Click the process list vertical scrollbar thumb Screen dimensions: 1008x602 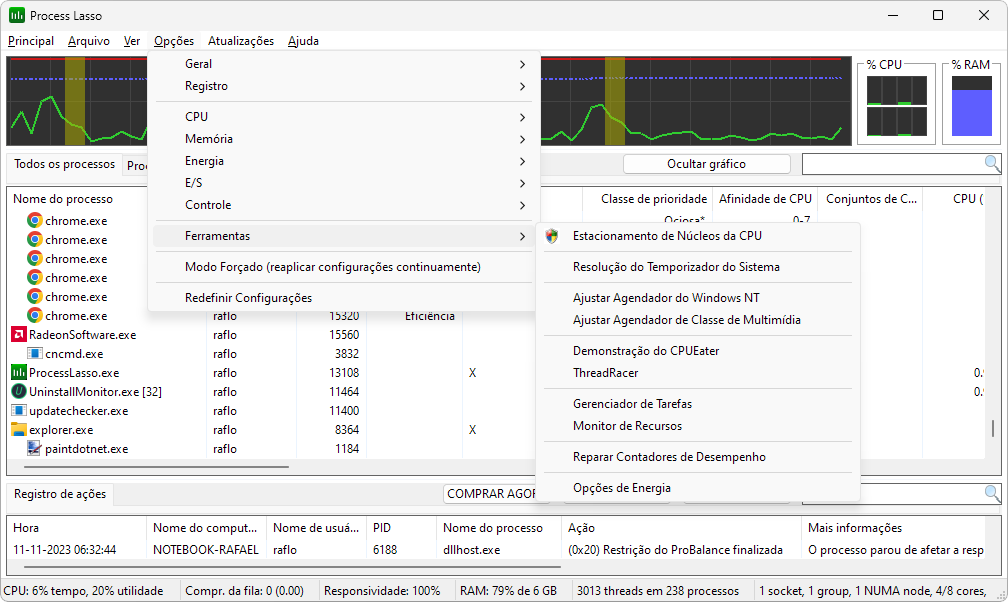click(993, 428)
